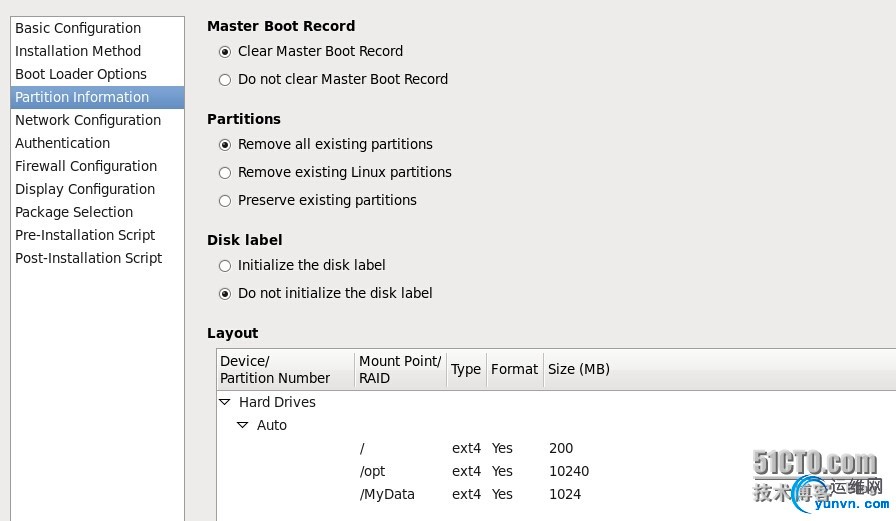Choose Do not clear Master Boot Record
This screenshot has height=521, width=896.
[225, 80]
